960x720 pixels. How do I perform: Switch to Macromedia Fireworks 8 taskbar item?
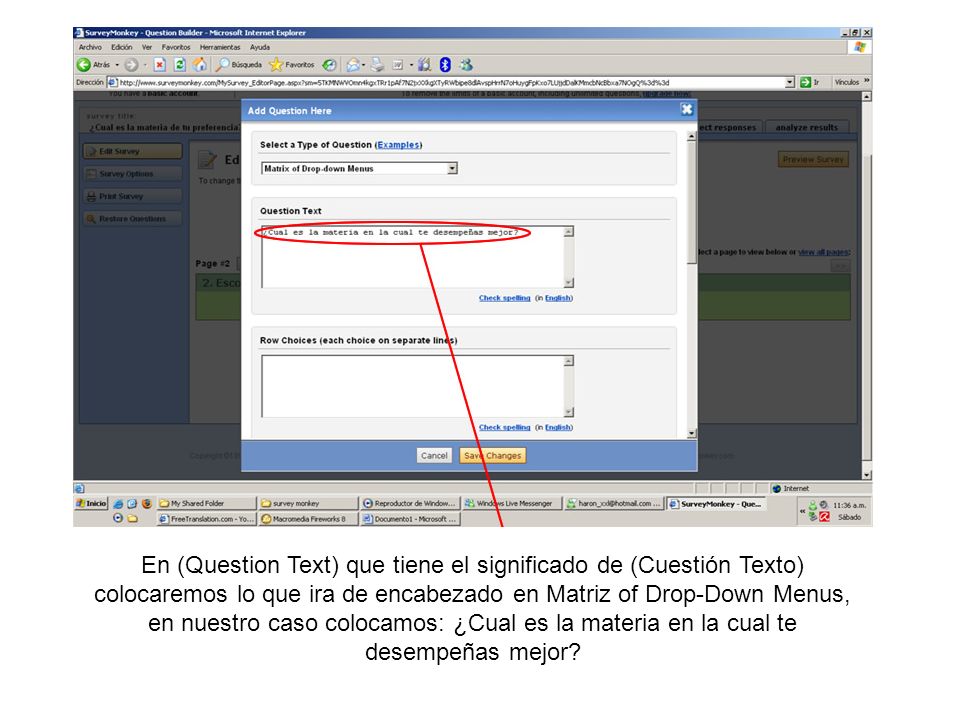(x=308, y=519)
